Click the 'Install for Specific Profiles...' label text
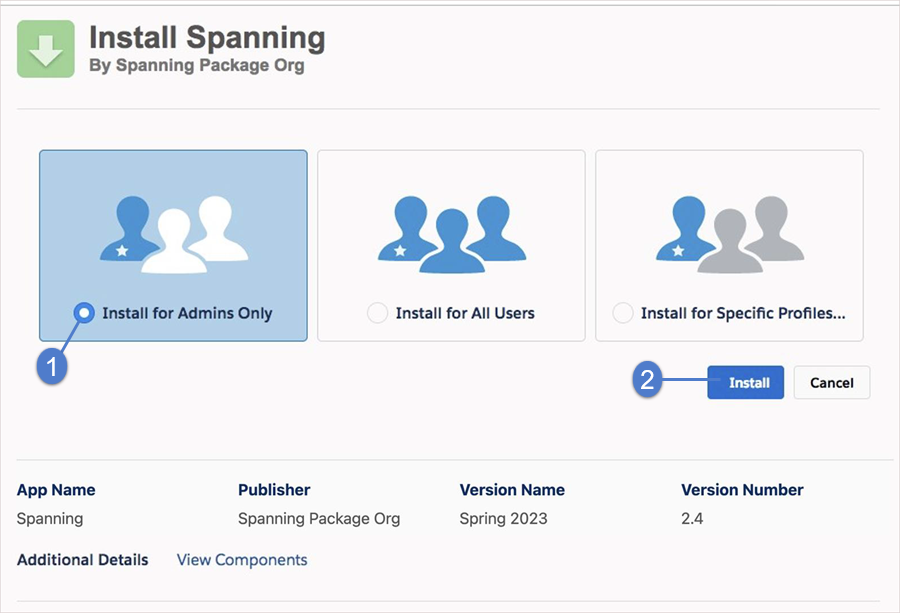Screen dimensions: 900x613 pyautogui.click(x=743, y=313)
